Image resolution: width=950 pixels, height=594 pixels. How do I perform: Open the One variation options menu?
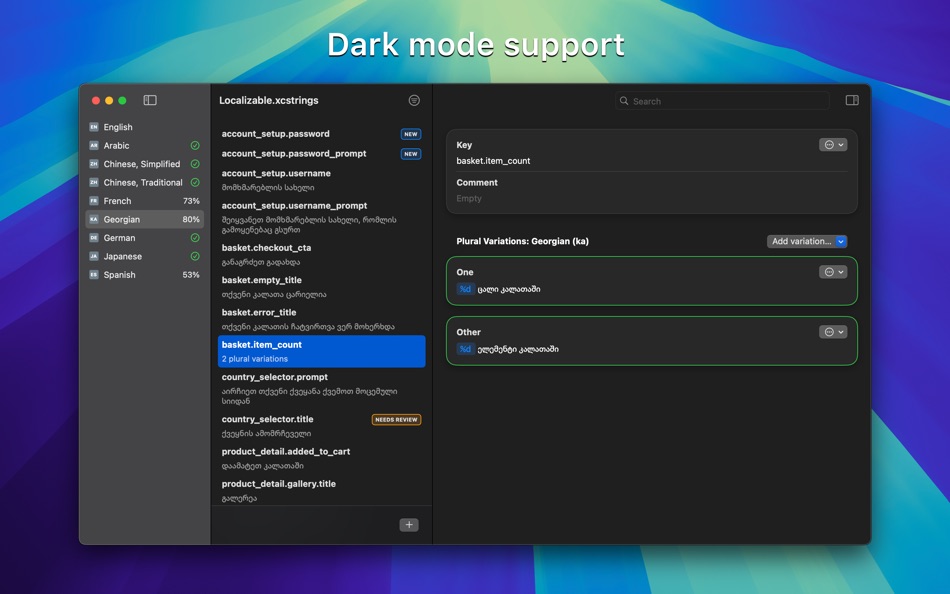tap(833, 272)
